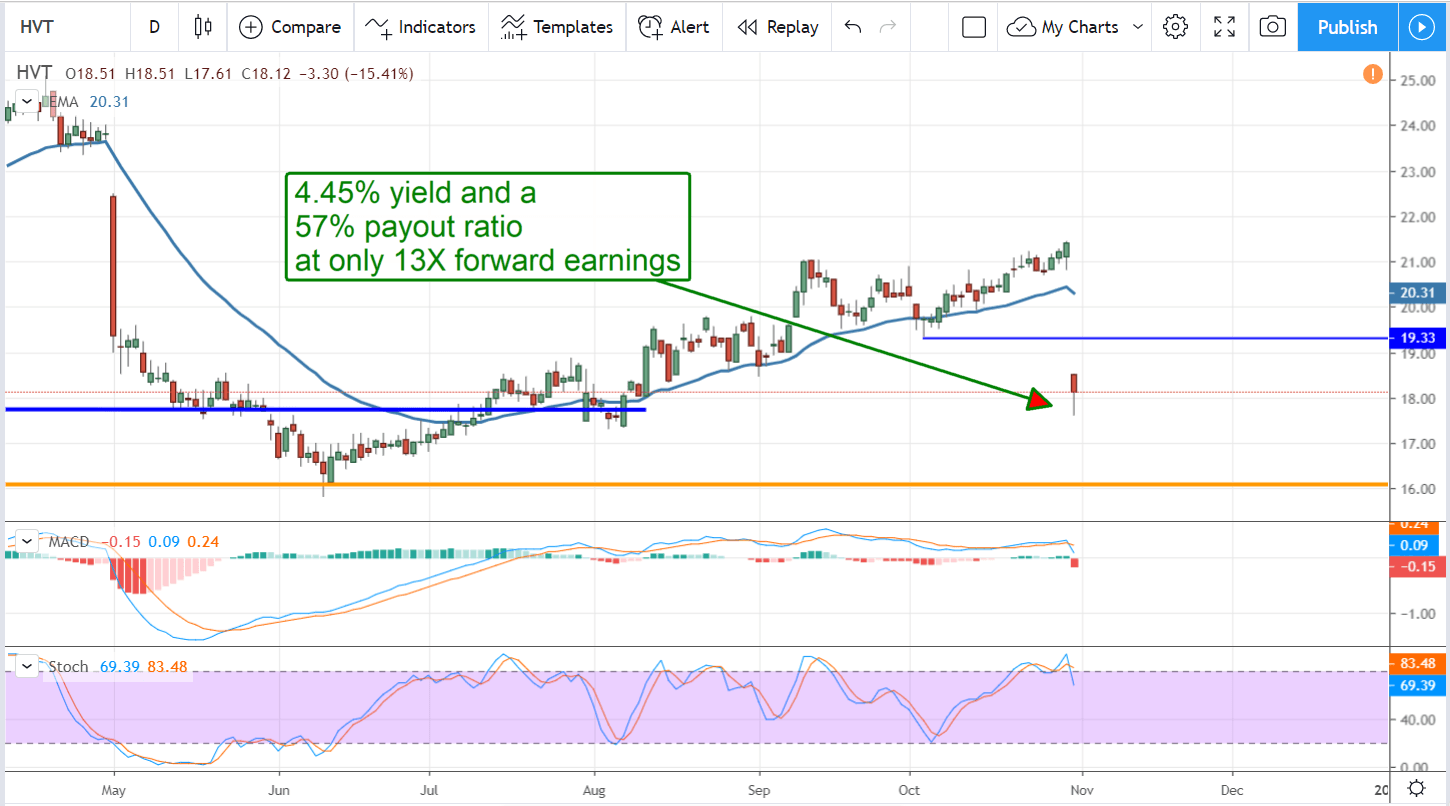
Task: Enter fullscreen chart mode
Action: 1224,27
